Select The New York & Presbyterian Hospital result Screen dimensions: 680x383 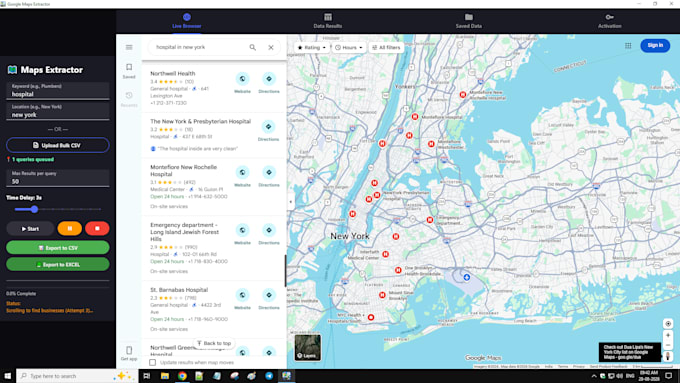coord(200,121)
